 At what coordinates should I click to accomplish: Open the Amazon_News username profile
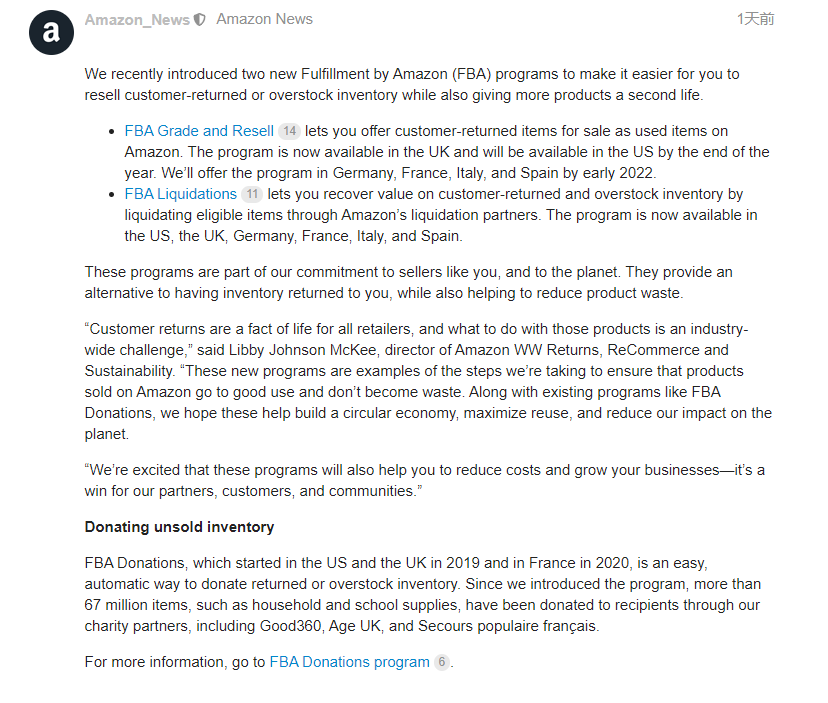(137, 19)
